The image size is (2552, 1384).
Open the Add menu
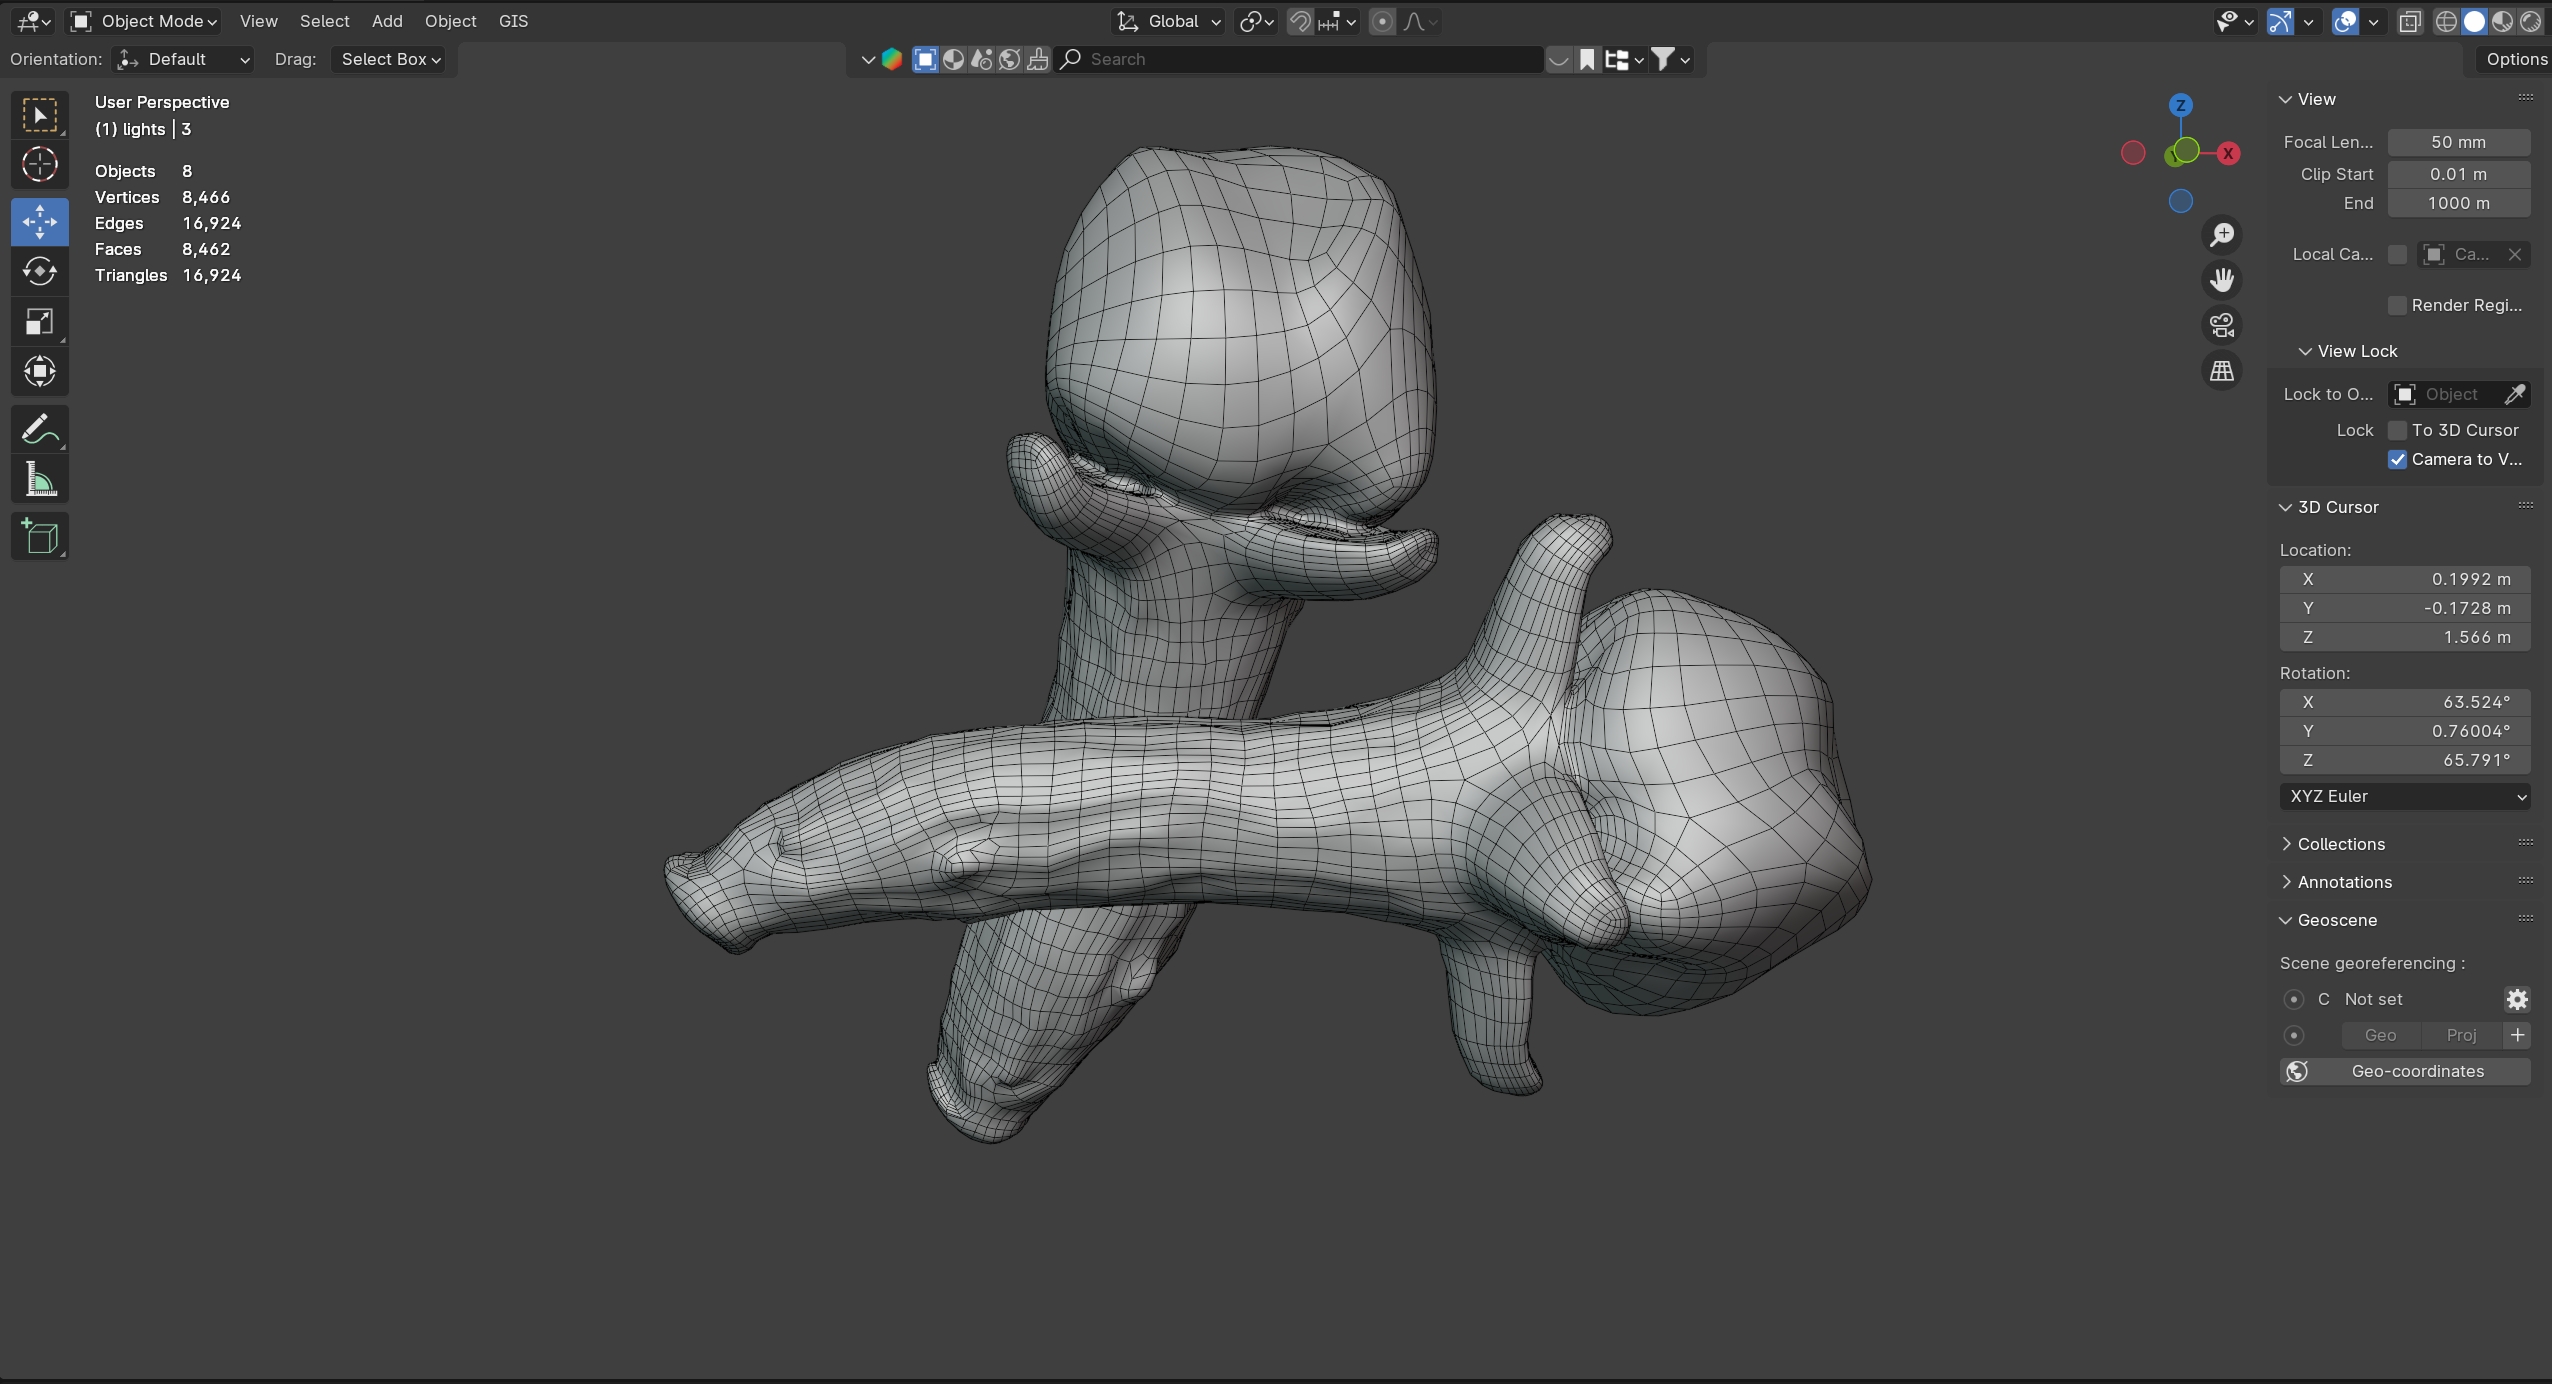tap(387, 21)
